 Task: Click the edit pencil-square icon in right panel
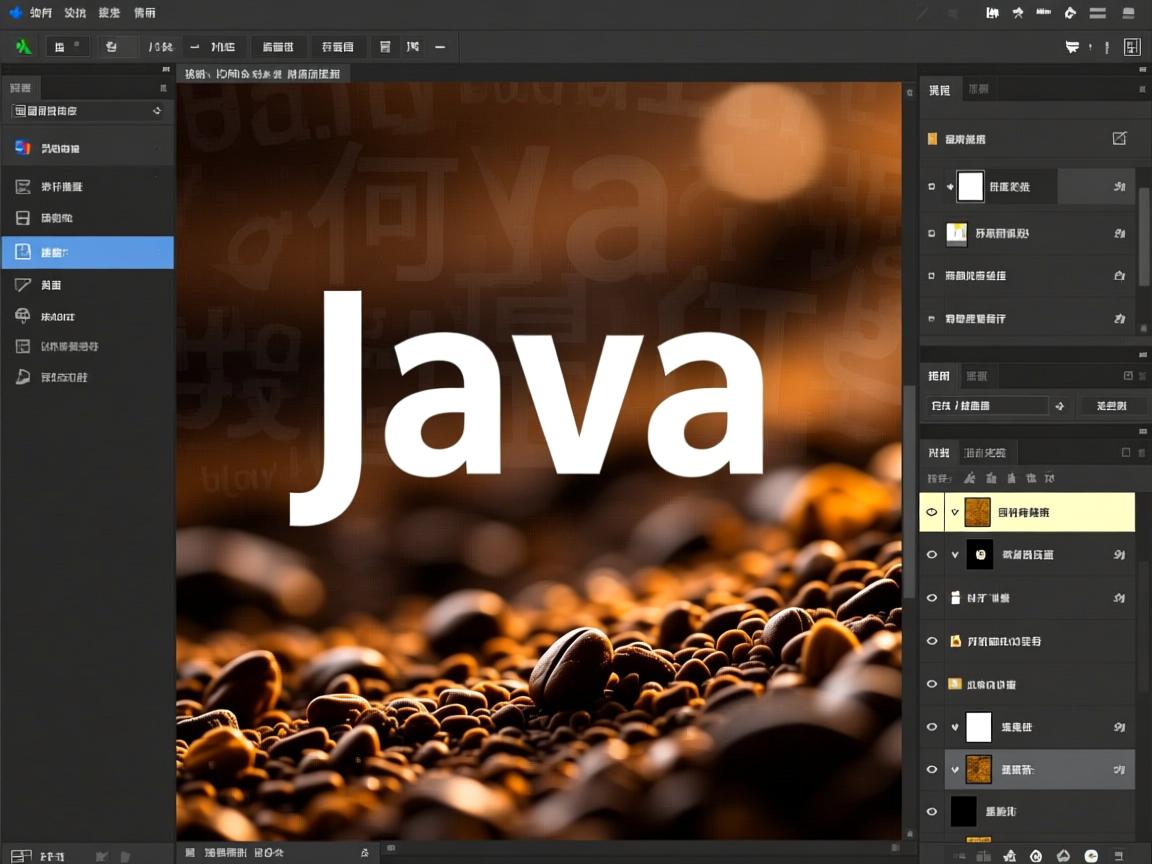[x=1119, y=139]
